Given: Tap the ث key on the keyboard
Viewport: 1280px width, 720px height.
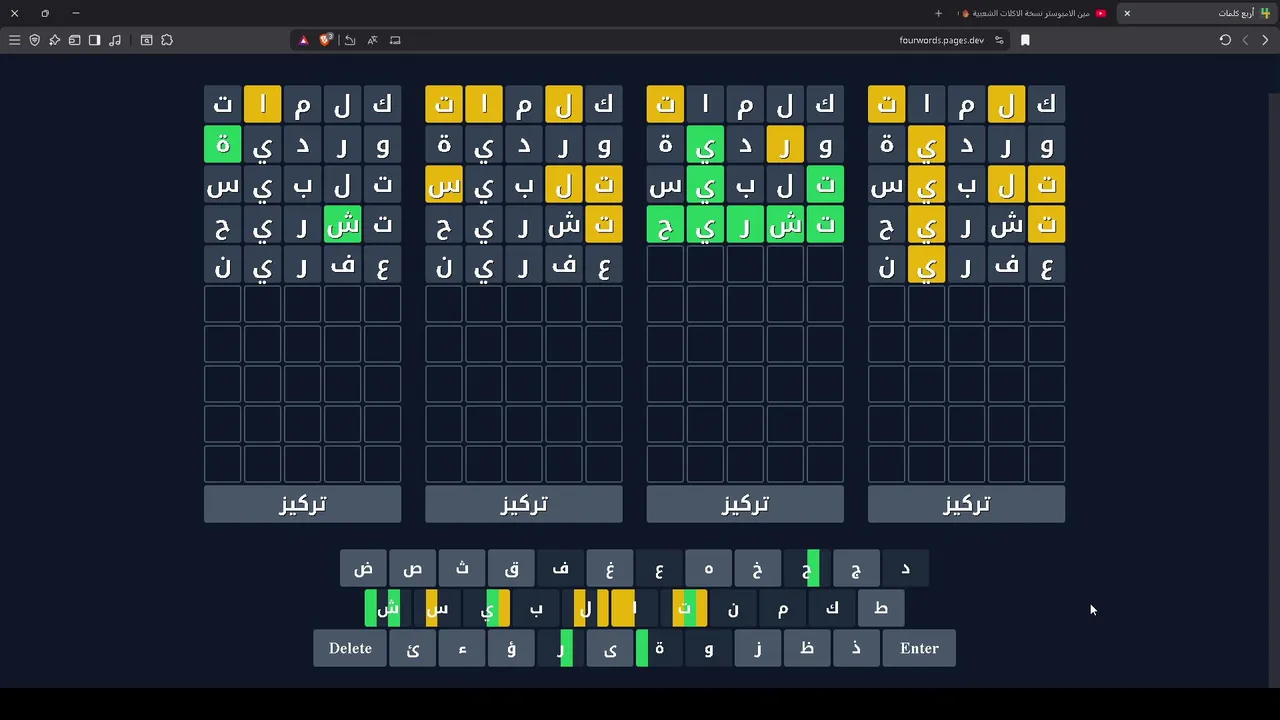Looking at the screenshot, I should [462, 568].
